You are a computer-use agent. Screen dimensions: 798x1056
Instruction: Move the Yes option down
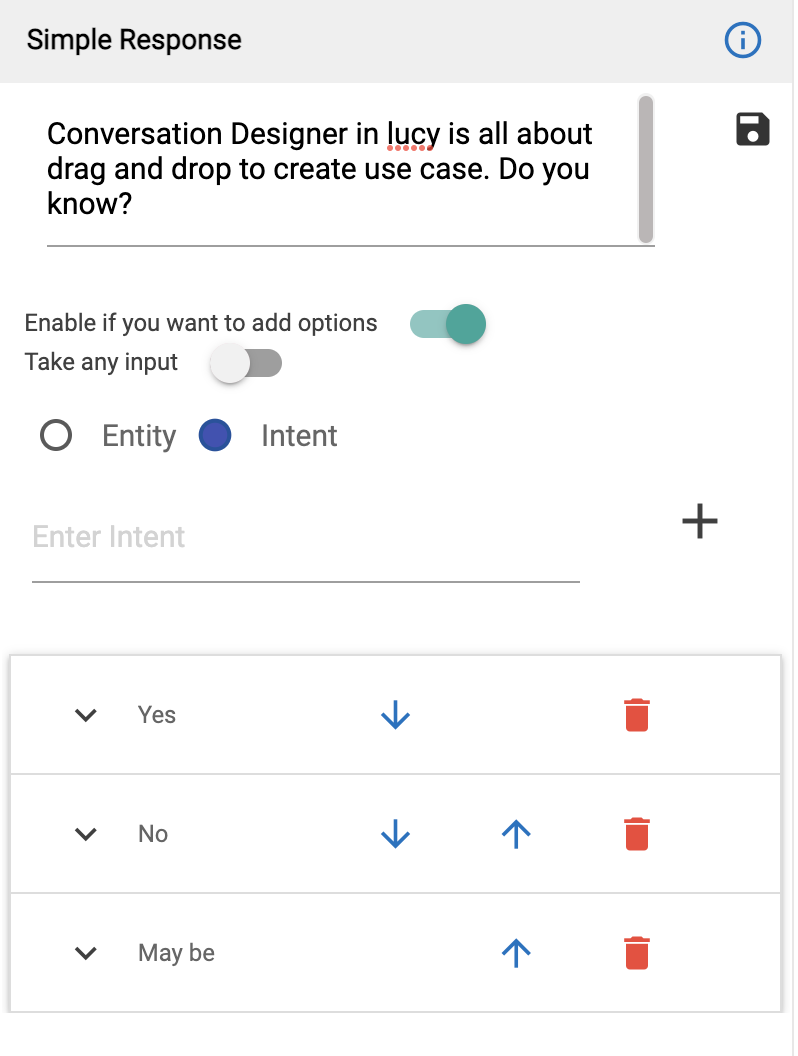pos(396,715)
